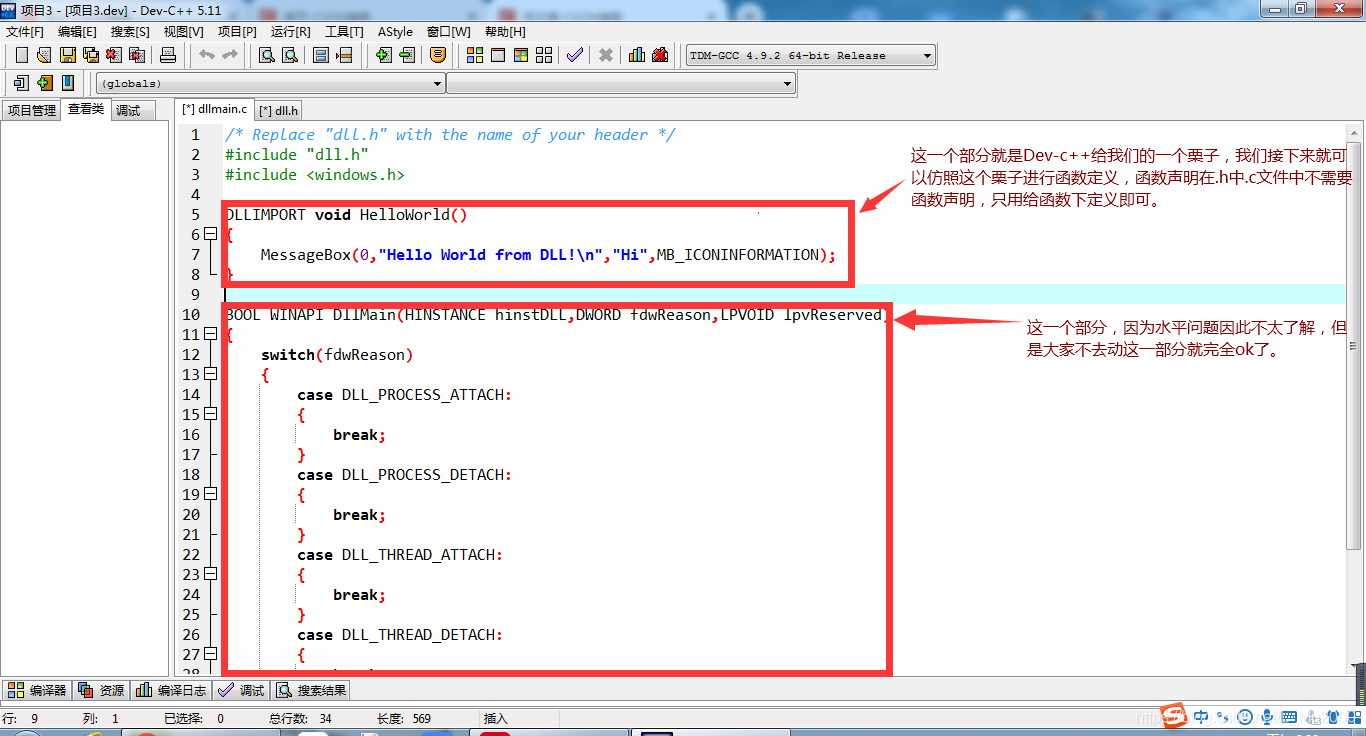The width and height of the screenshot is (1366, 736).
Task: Collapse the fold marker at line 23
Action: 210,574
